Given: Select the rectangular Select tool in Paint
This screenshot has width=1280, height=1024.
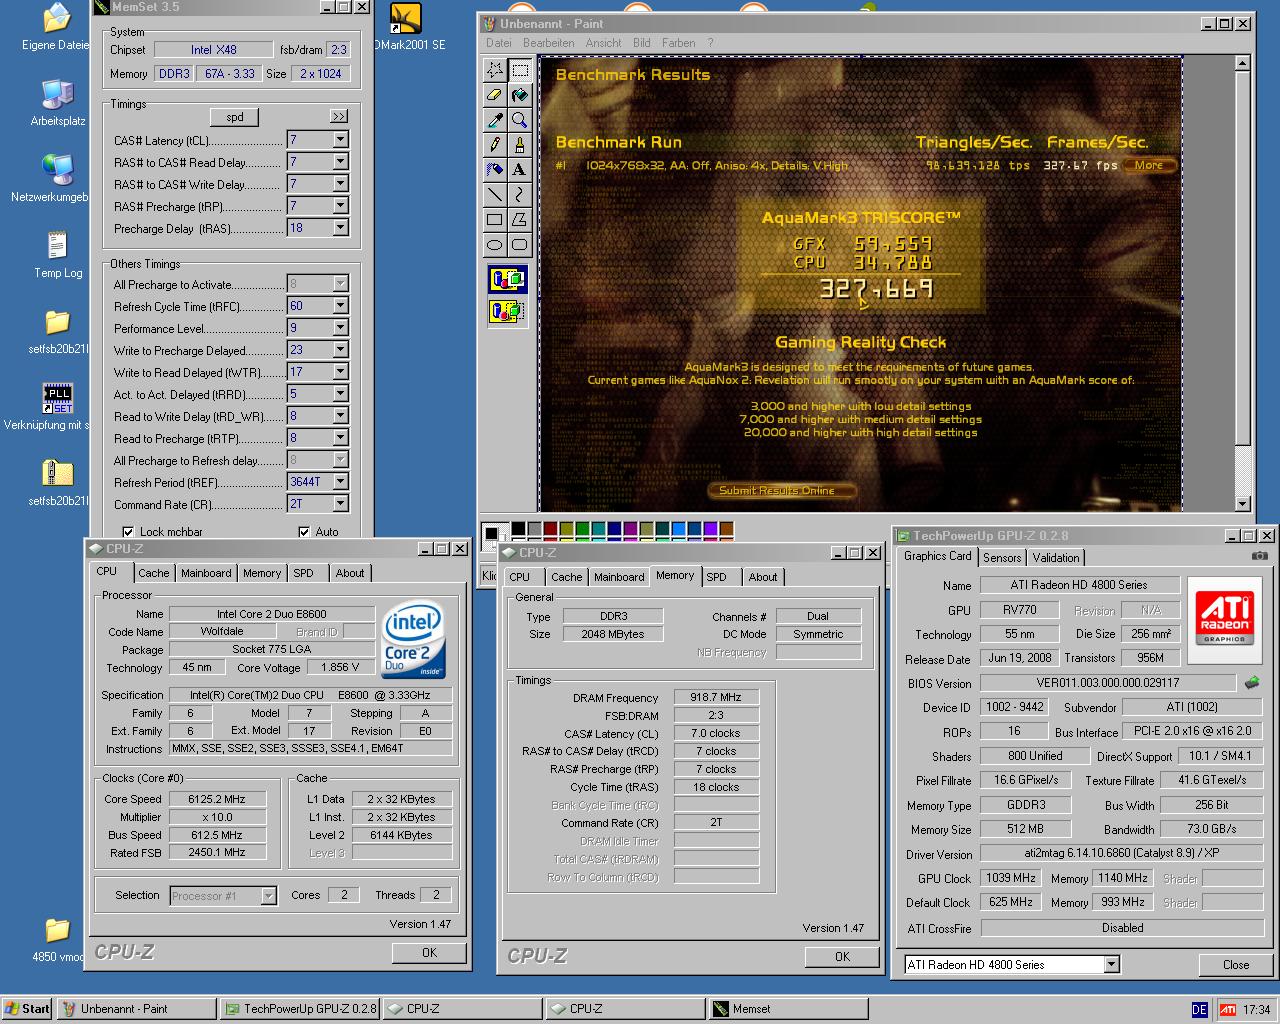Looking at the screenshot, I should tap(520, 69).
